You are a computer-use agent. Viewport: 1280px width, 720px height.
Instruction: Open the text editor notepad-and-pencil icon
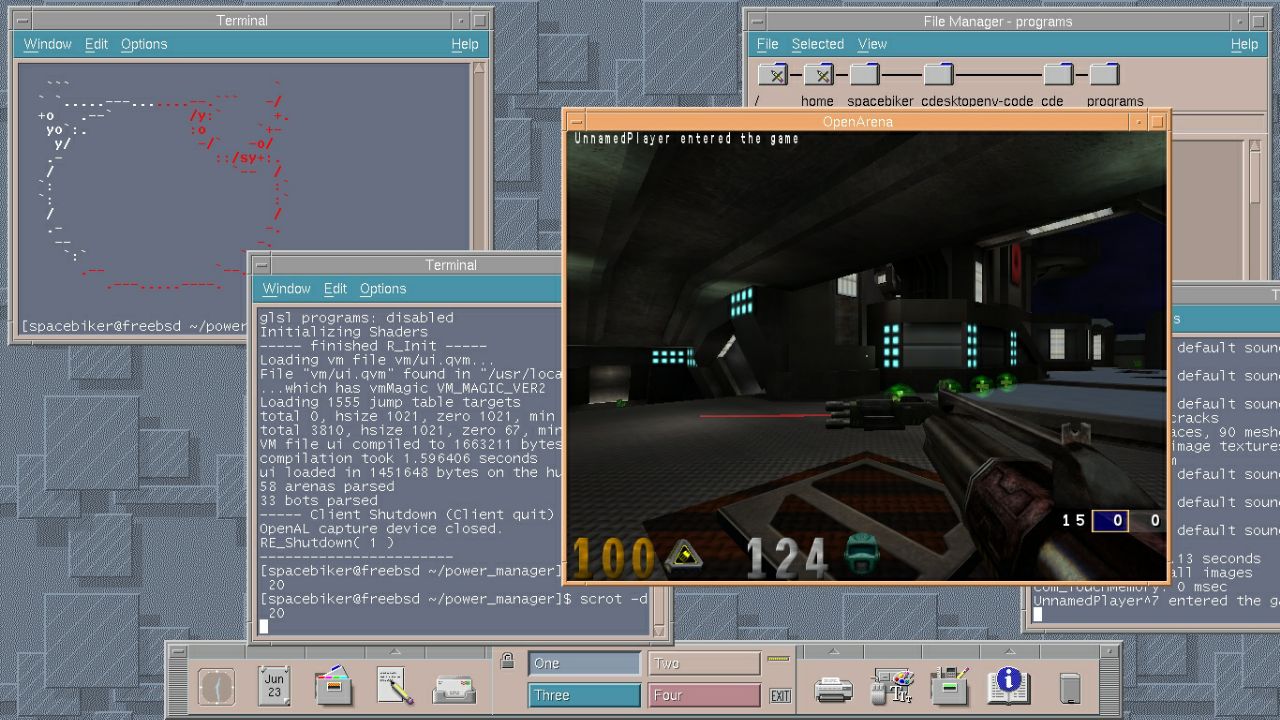point(395,687)
